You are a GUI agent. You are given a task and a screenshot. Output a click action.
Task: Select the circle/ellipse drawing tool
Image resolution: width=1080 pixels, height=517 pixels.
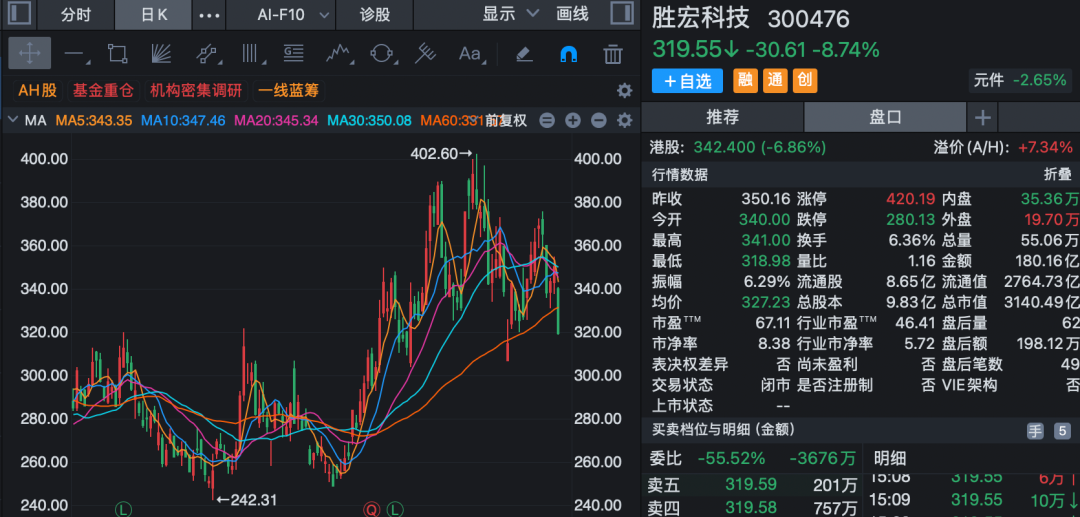(382, 53)
